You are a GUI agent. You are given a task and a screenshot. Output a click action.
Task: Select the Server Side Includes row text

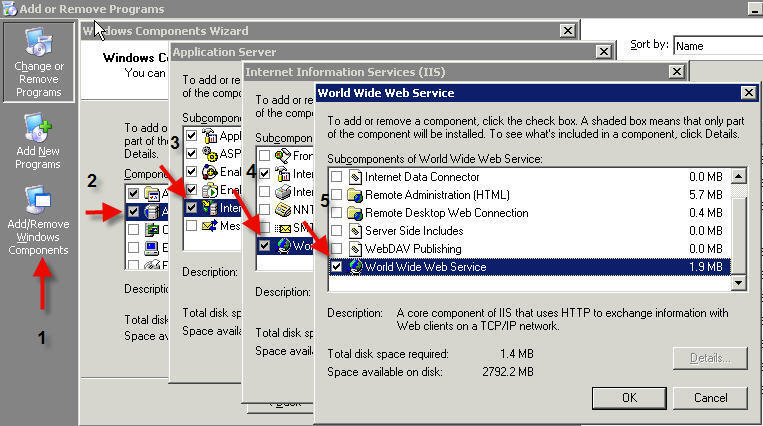click(x=414, y=231)
